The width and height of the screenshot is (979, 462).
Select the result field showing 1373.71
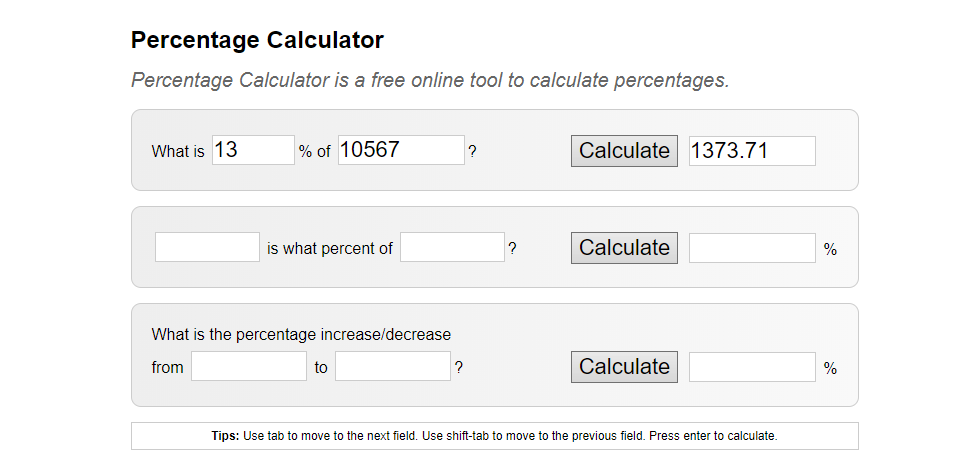click(752, 150)
